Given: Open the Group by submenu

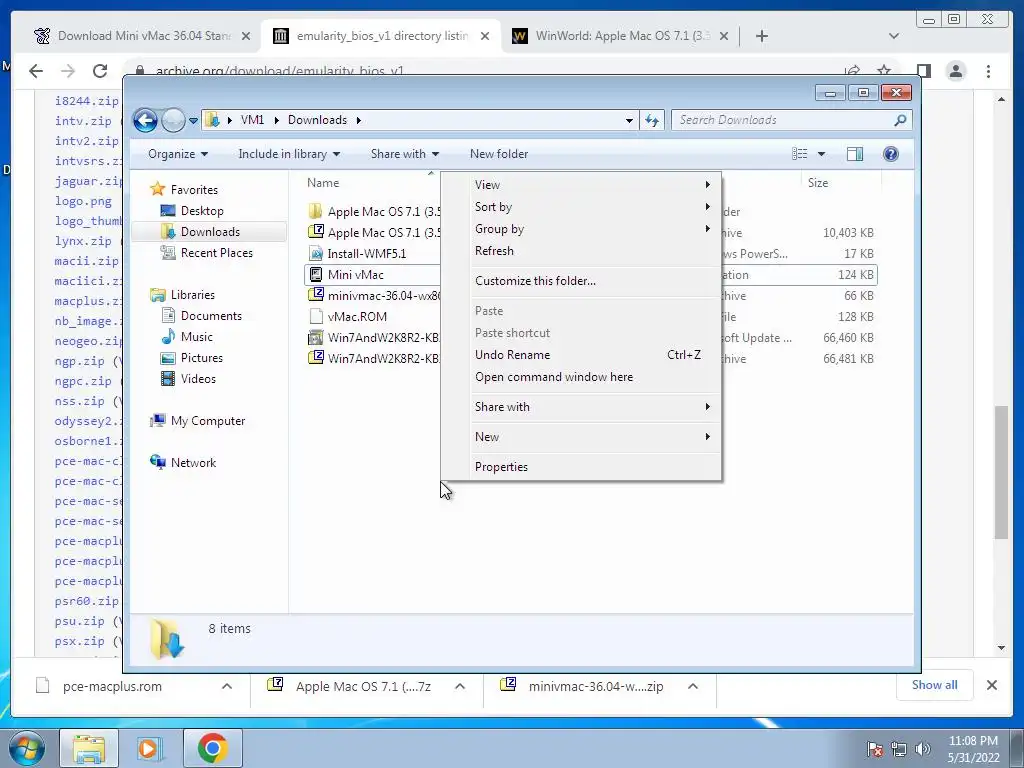Looking at the screenshot, I should 581,229.
